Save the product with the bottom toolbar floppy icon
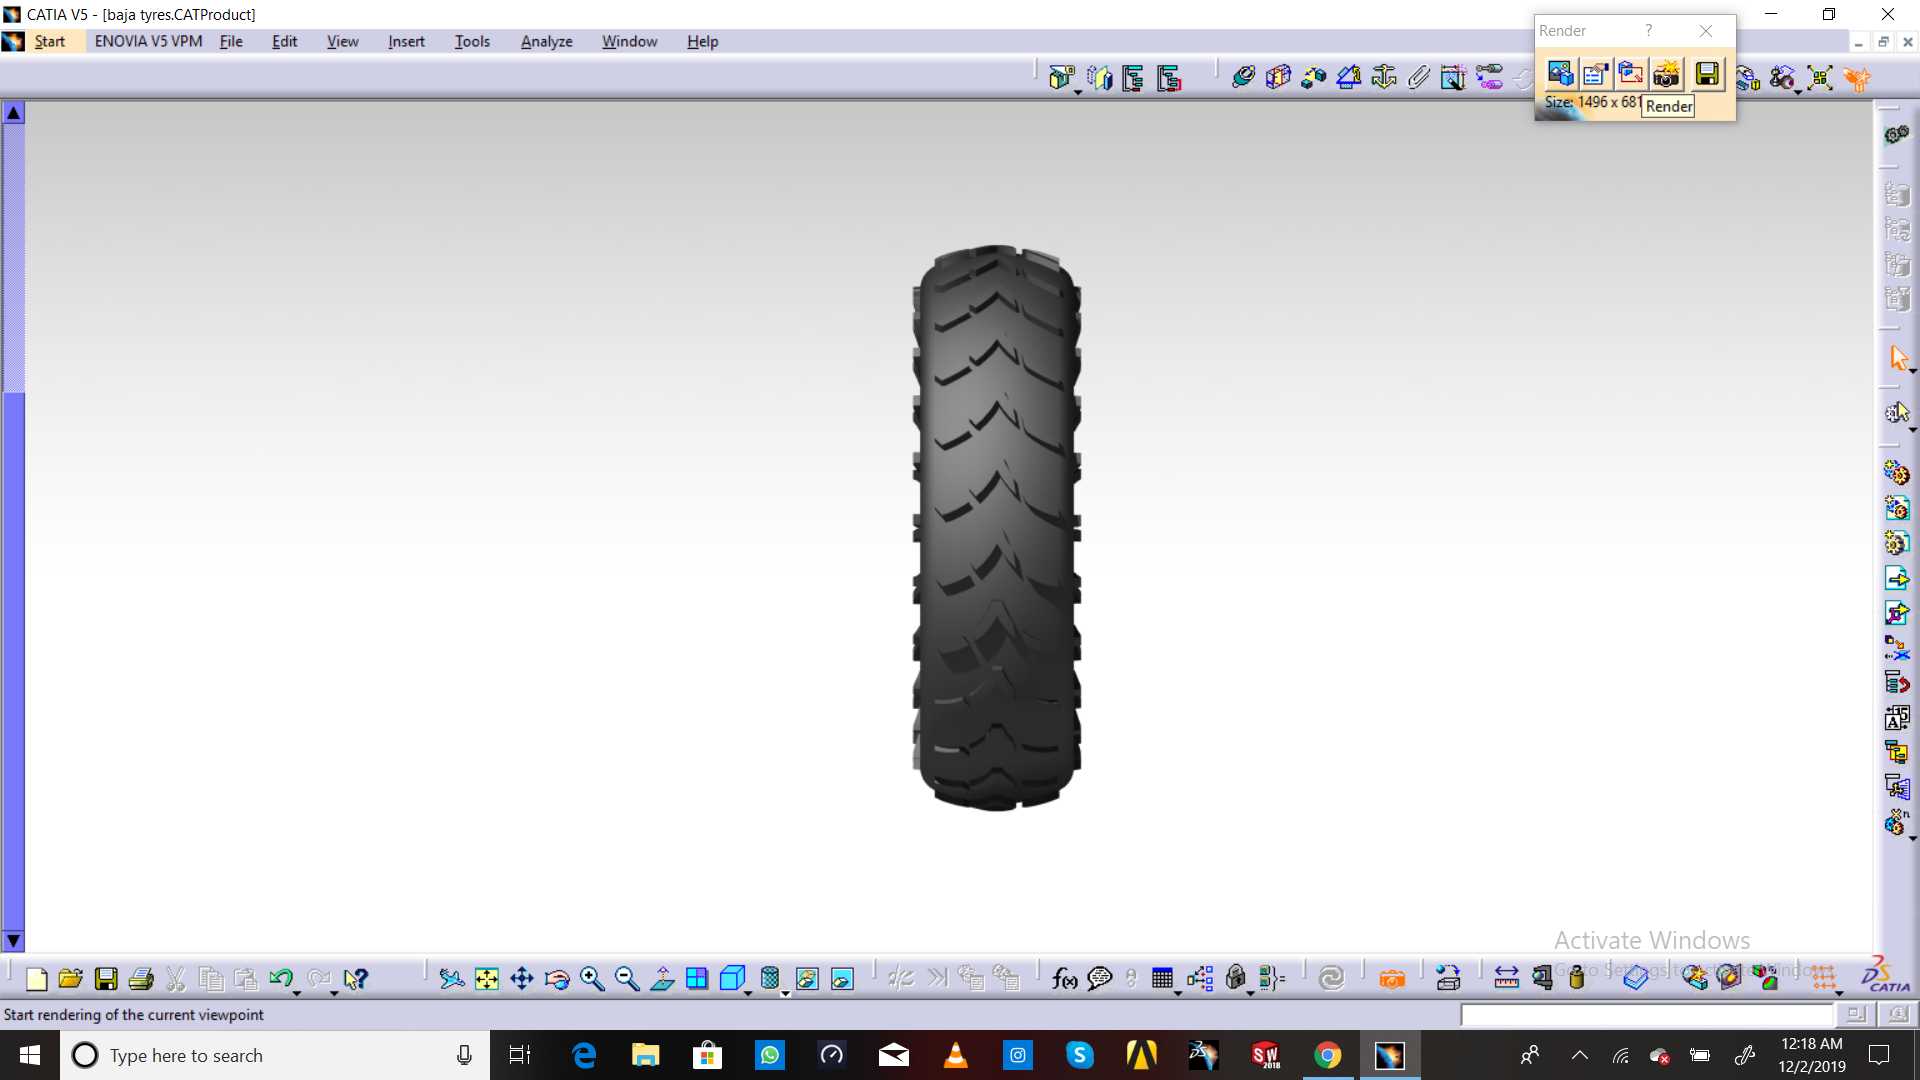 [106, 979]
